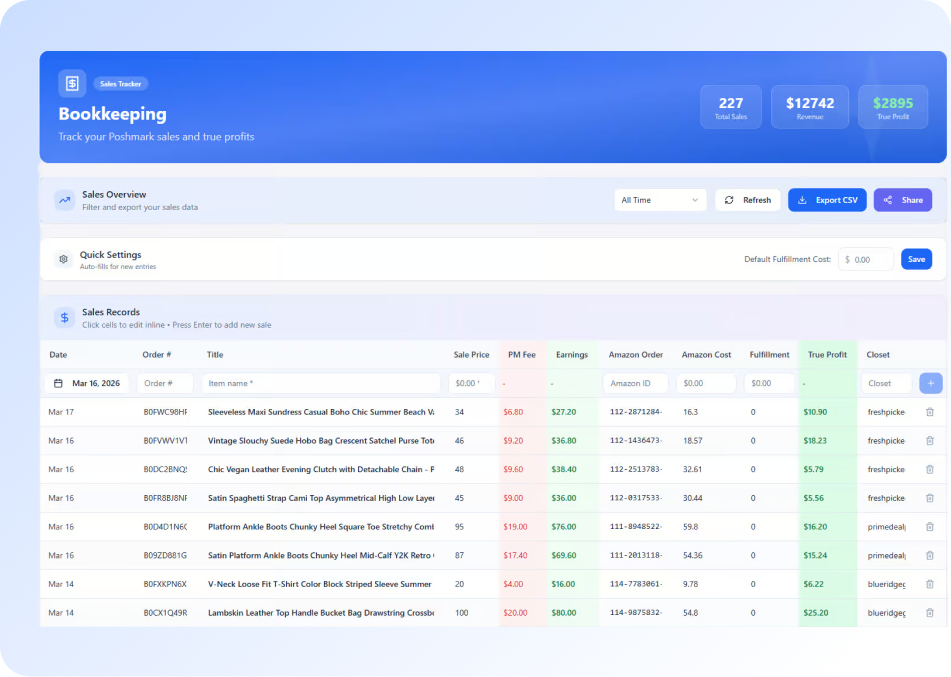951x677 pixels.
Task: Open the Mar 16, 2026 date picker
Action: pyautogui.click(x=87, y=383)
